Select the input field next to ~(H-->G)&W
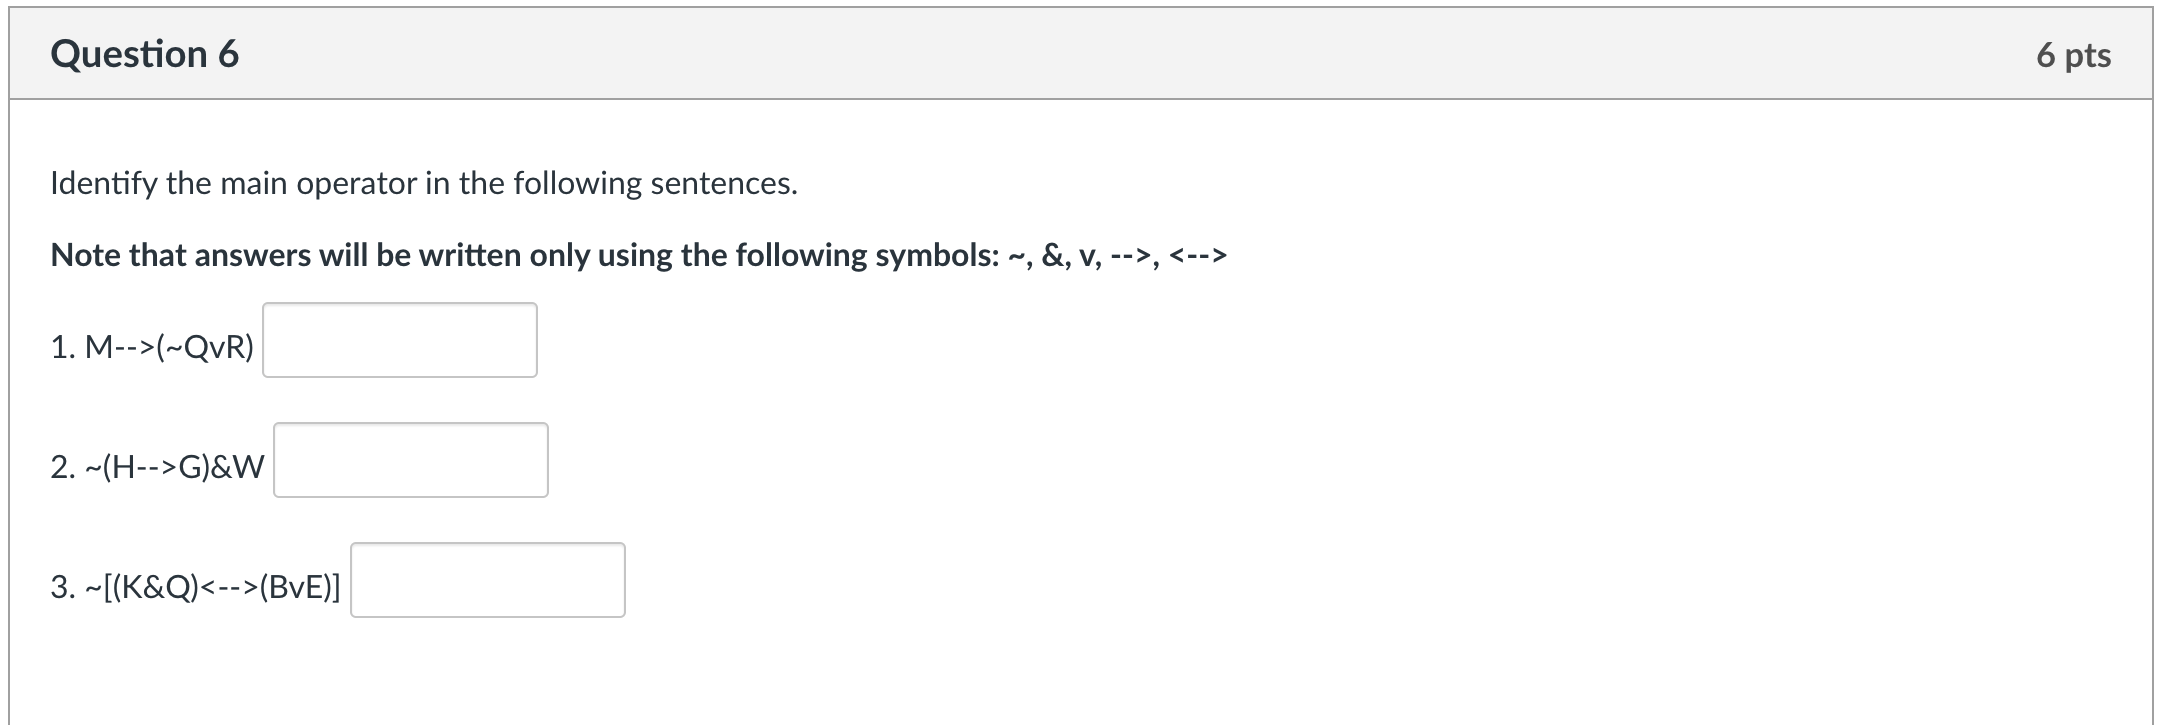2169x725 pixels. [411, 460]
